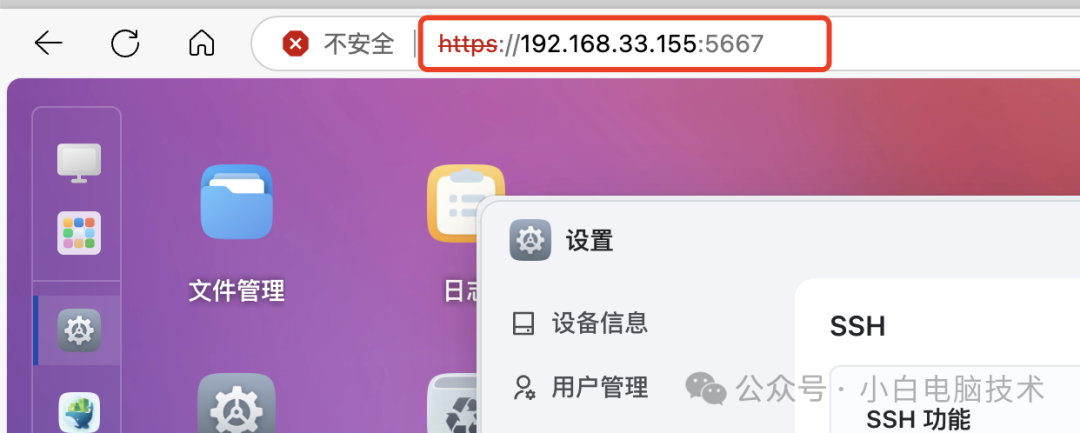The height and width of the screenshot is (433, 1080).
Task: Open the 文件管理 folder desktop icon
Action: [236, 202]
